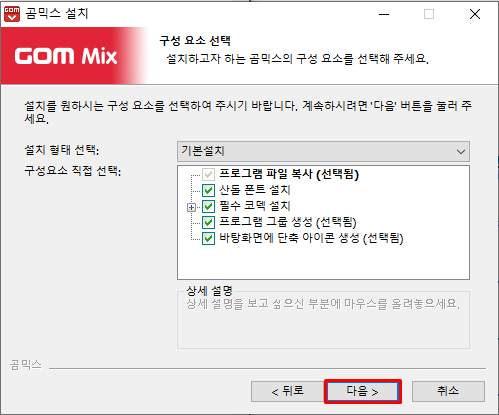The width and height of the screenshot is (499, 415).
Task: Select the 산돌 폰트 설치 item label
Action: tap(255, 190)
